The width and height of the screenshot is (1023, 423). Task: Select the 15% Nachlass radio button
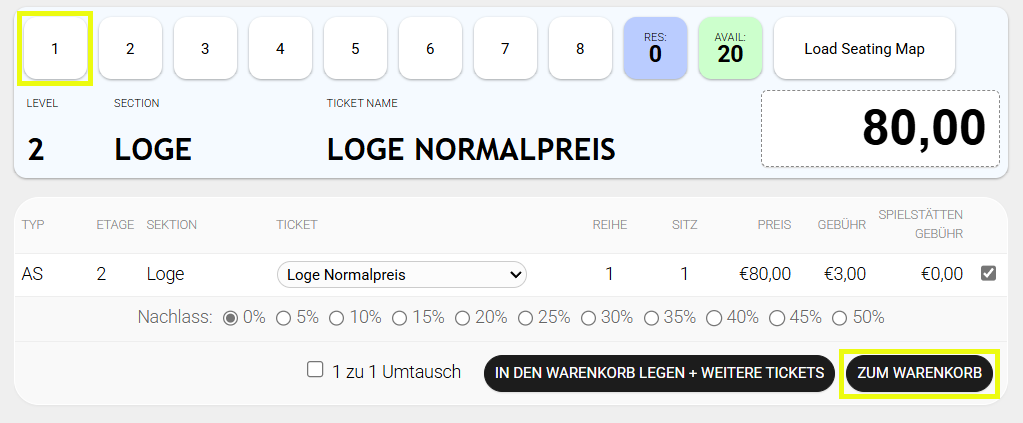click(x=400, y=318)
